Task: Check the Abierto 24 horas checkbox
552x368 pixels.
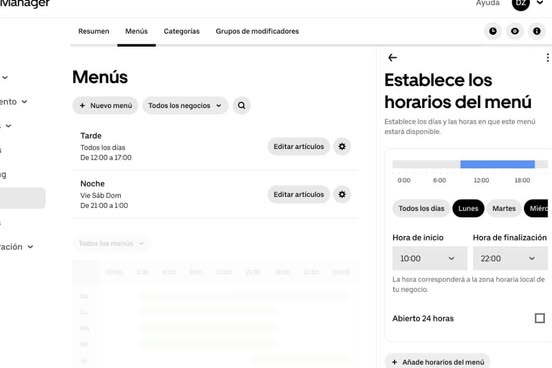Action: point(540,318)
